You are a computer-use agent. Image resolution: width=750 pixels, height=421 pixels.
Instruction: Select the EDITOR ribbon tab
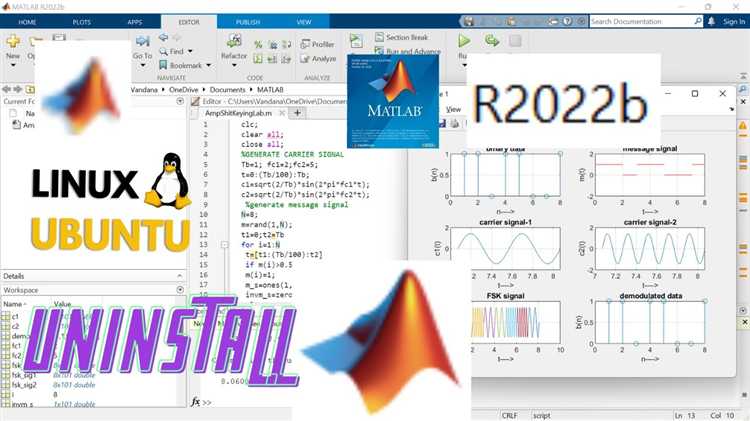[x=189, y=22]
